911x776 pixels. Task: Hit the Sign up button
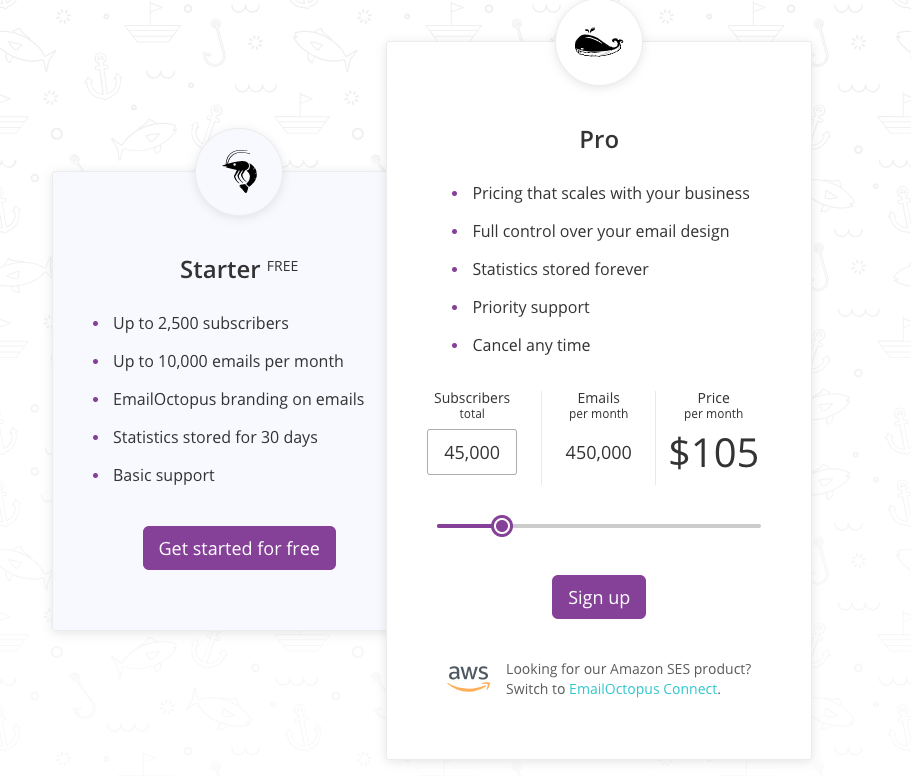[598, 597]
